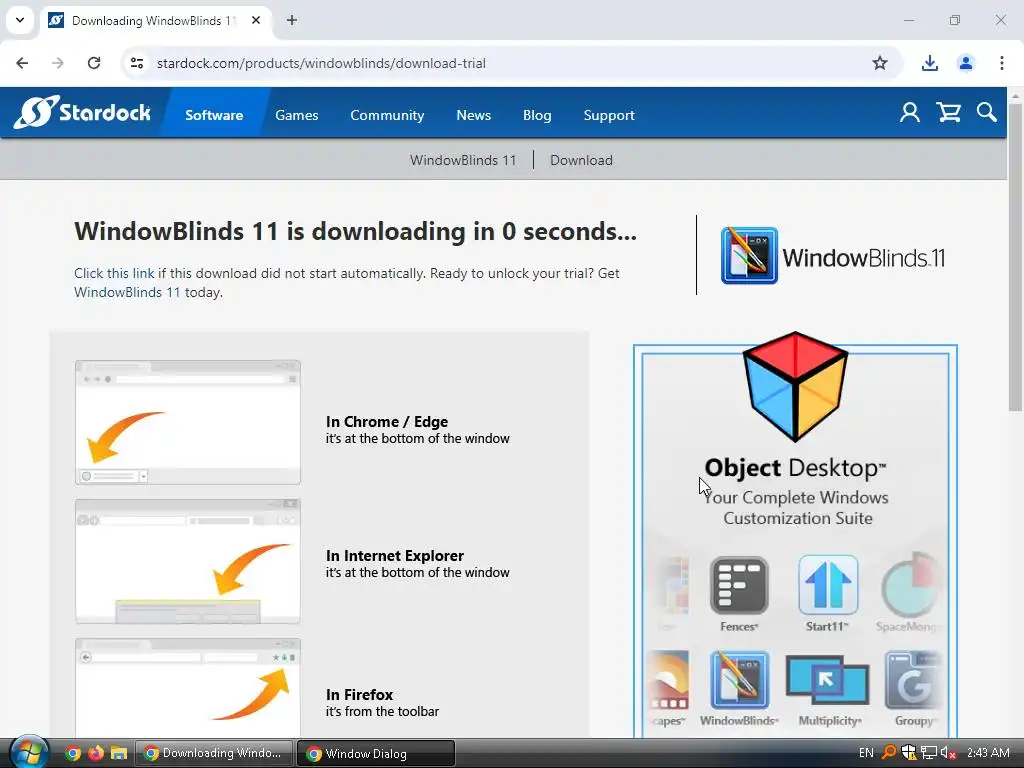This screenshot has width=1024, height=768.
Task: Click the SpaceMonger app icon
Action: (910, 585)
